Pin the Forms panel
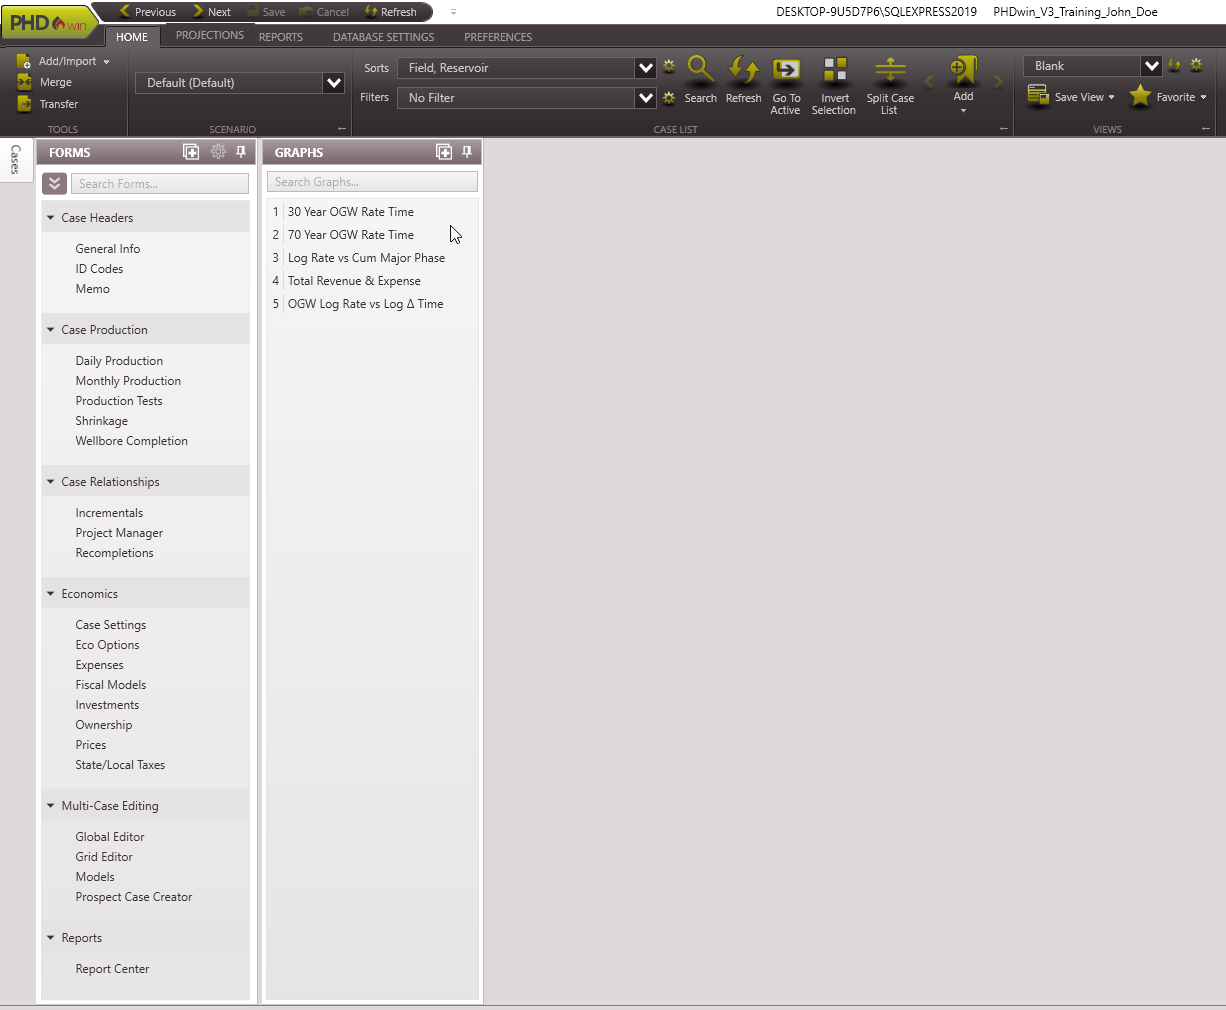The width and height of the screenshot is (1226, 1010). pos(240,152)
